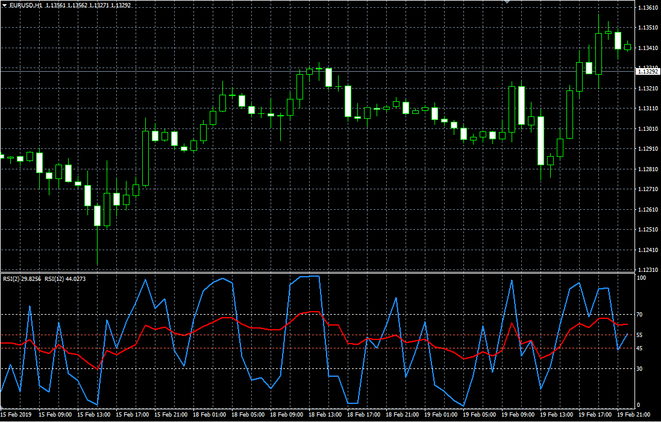Open the one-click trading arrow beside EURUSD,H1
Viewport: 661px width, 422px height.
coord(5,5)
